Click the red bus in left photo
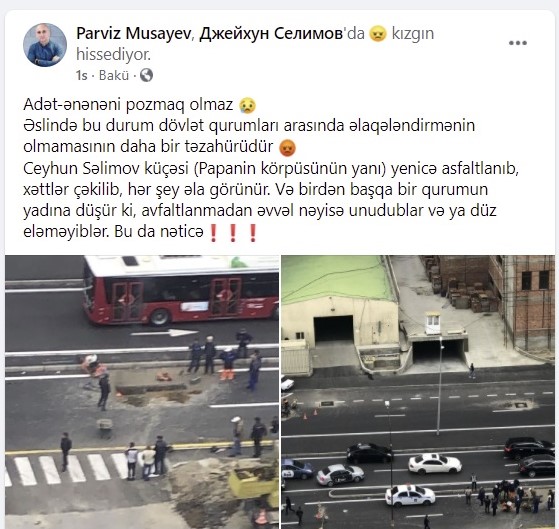 click(181, 290)
